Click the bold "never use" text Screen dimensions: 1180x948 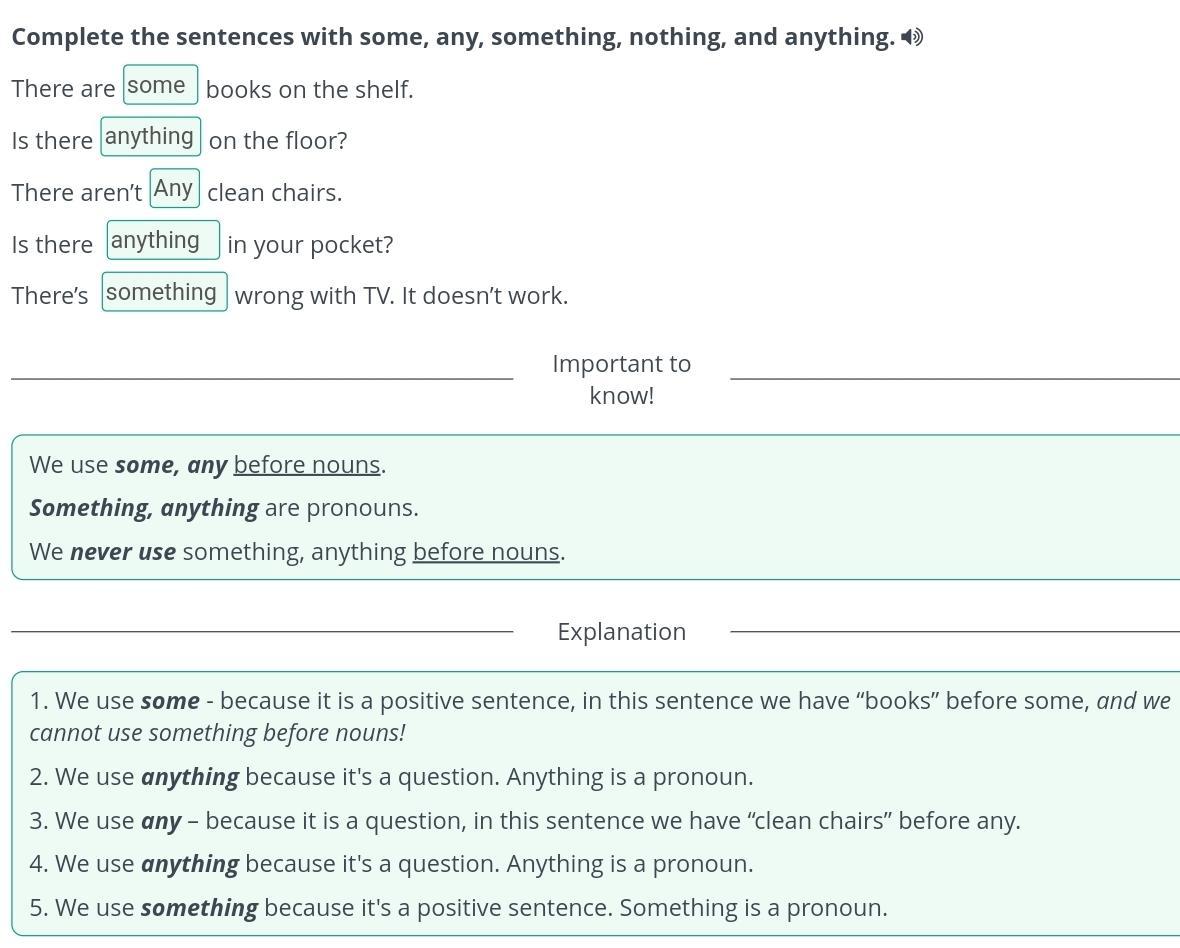click(x=123, y=552)
